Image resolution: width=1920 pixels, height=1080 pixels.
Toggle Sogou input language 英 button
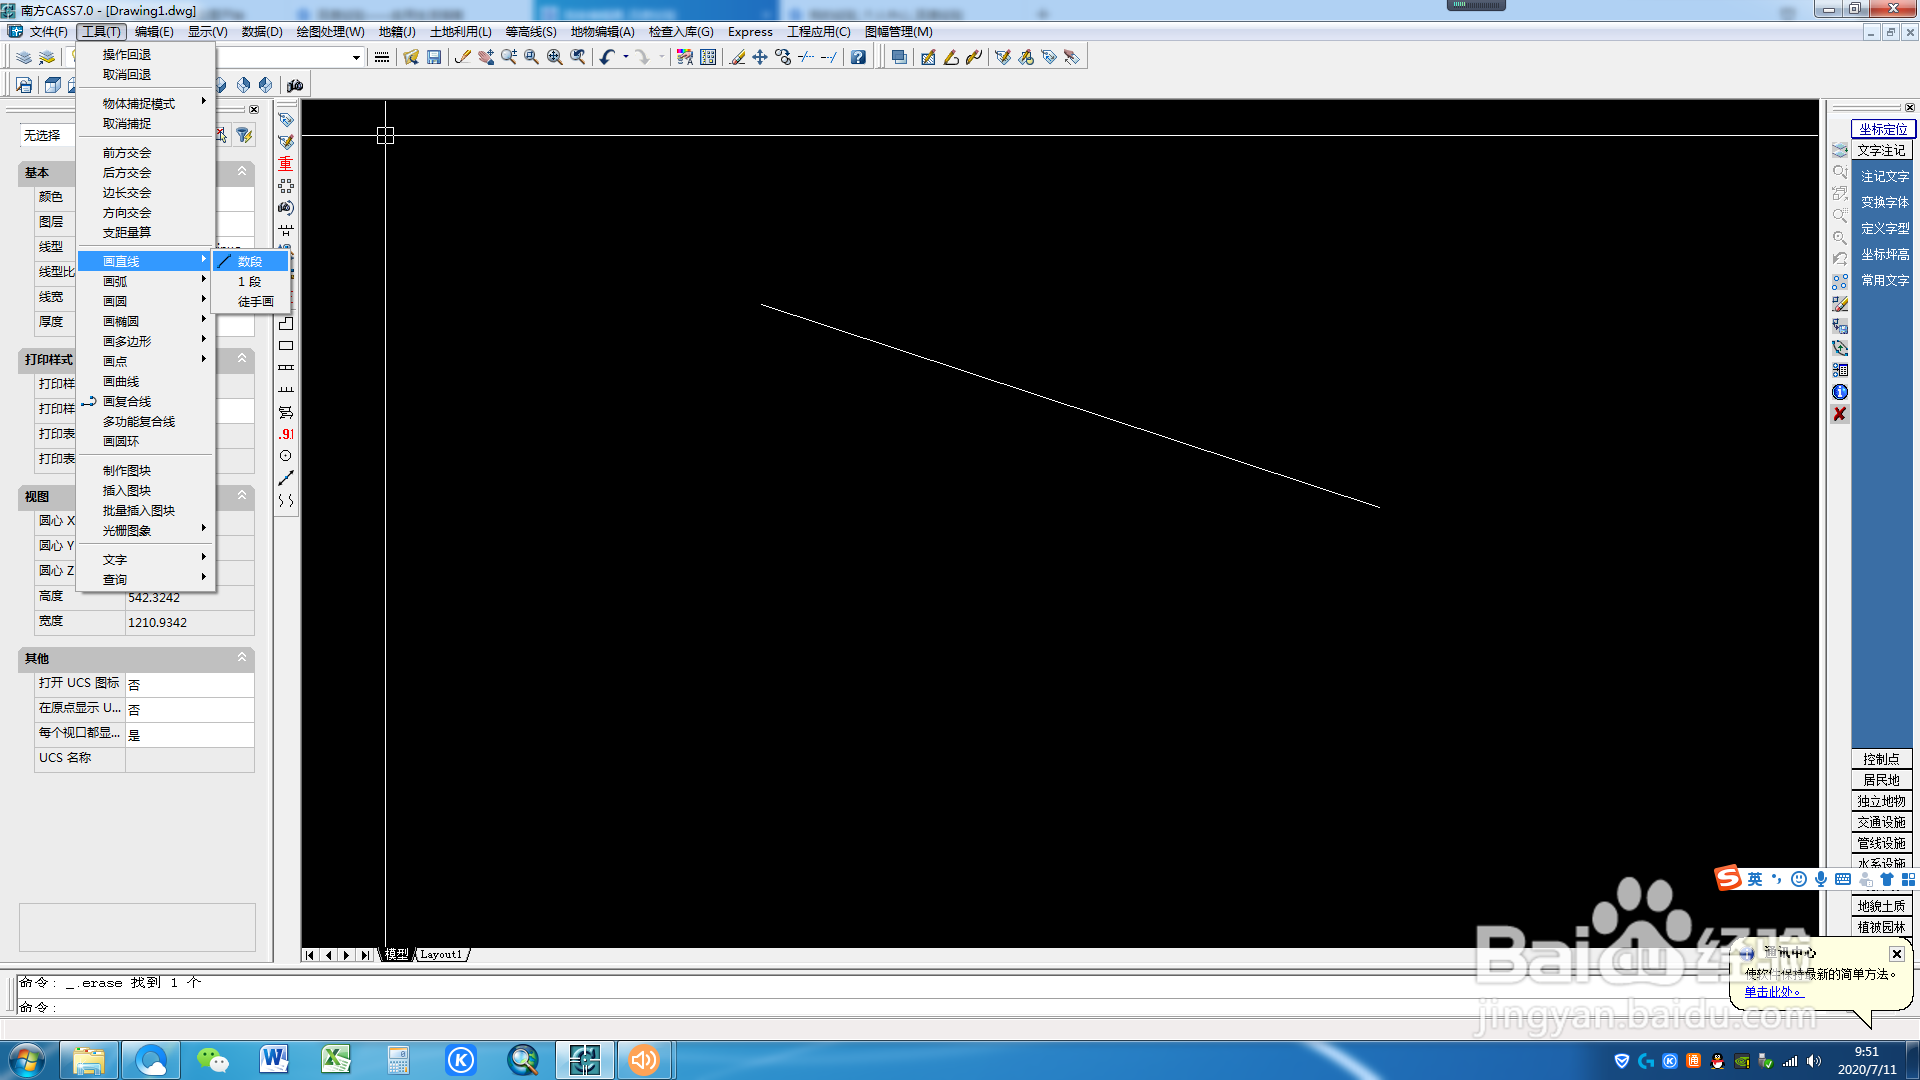coord(1754,879)
